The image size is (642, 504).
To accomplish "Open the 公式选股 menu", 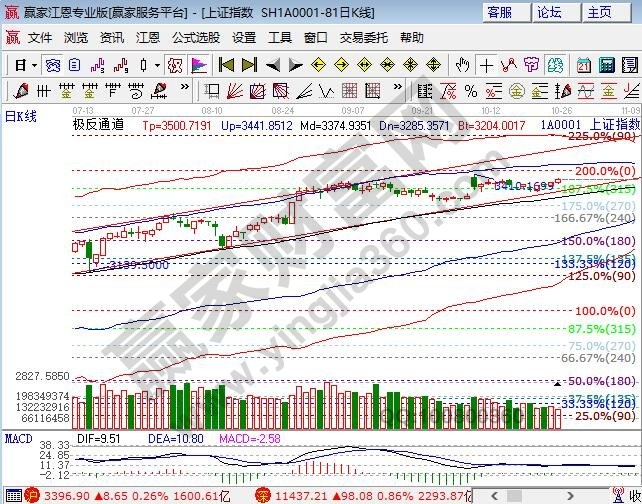I will (x=195, y=37).
